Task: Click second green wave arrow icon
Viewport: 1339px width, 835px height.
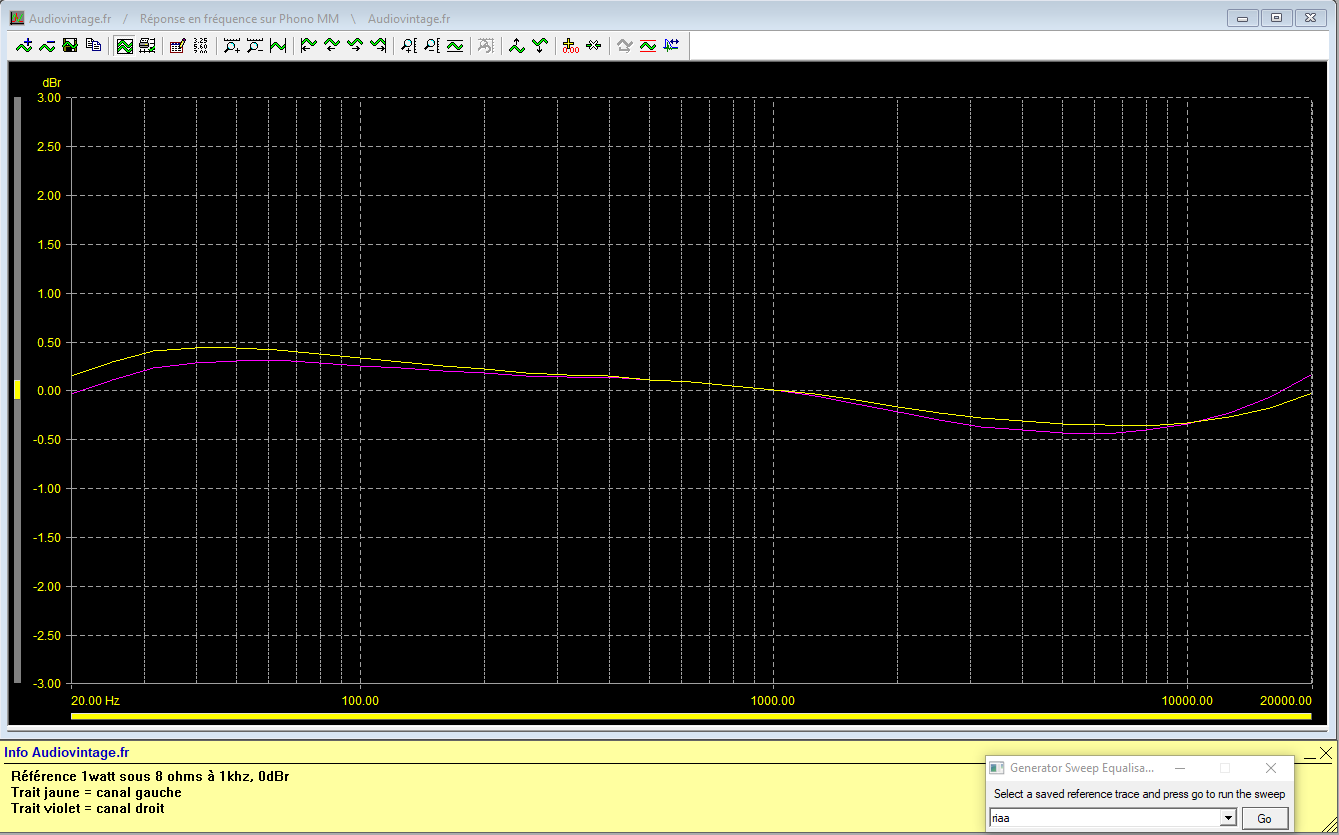Action: pyautogui.click(x=331, y=45)
